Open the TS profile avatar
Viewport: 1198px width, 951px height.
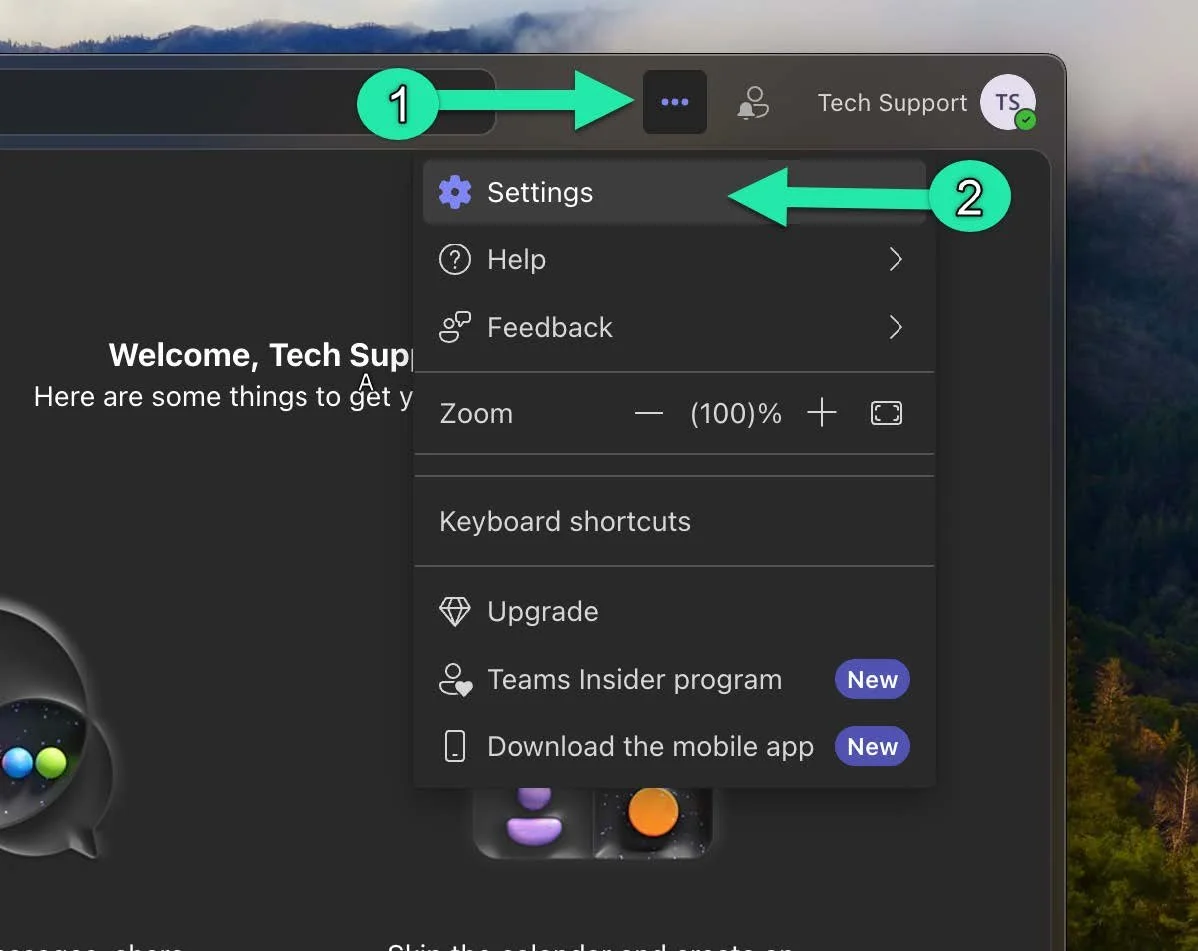point(1008,102)
